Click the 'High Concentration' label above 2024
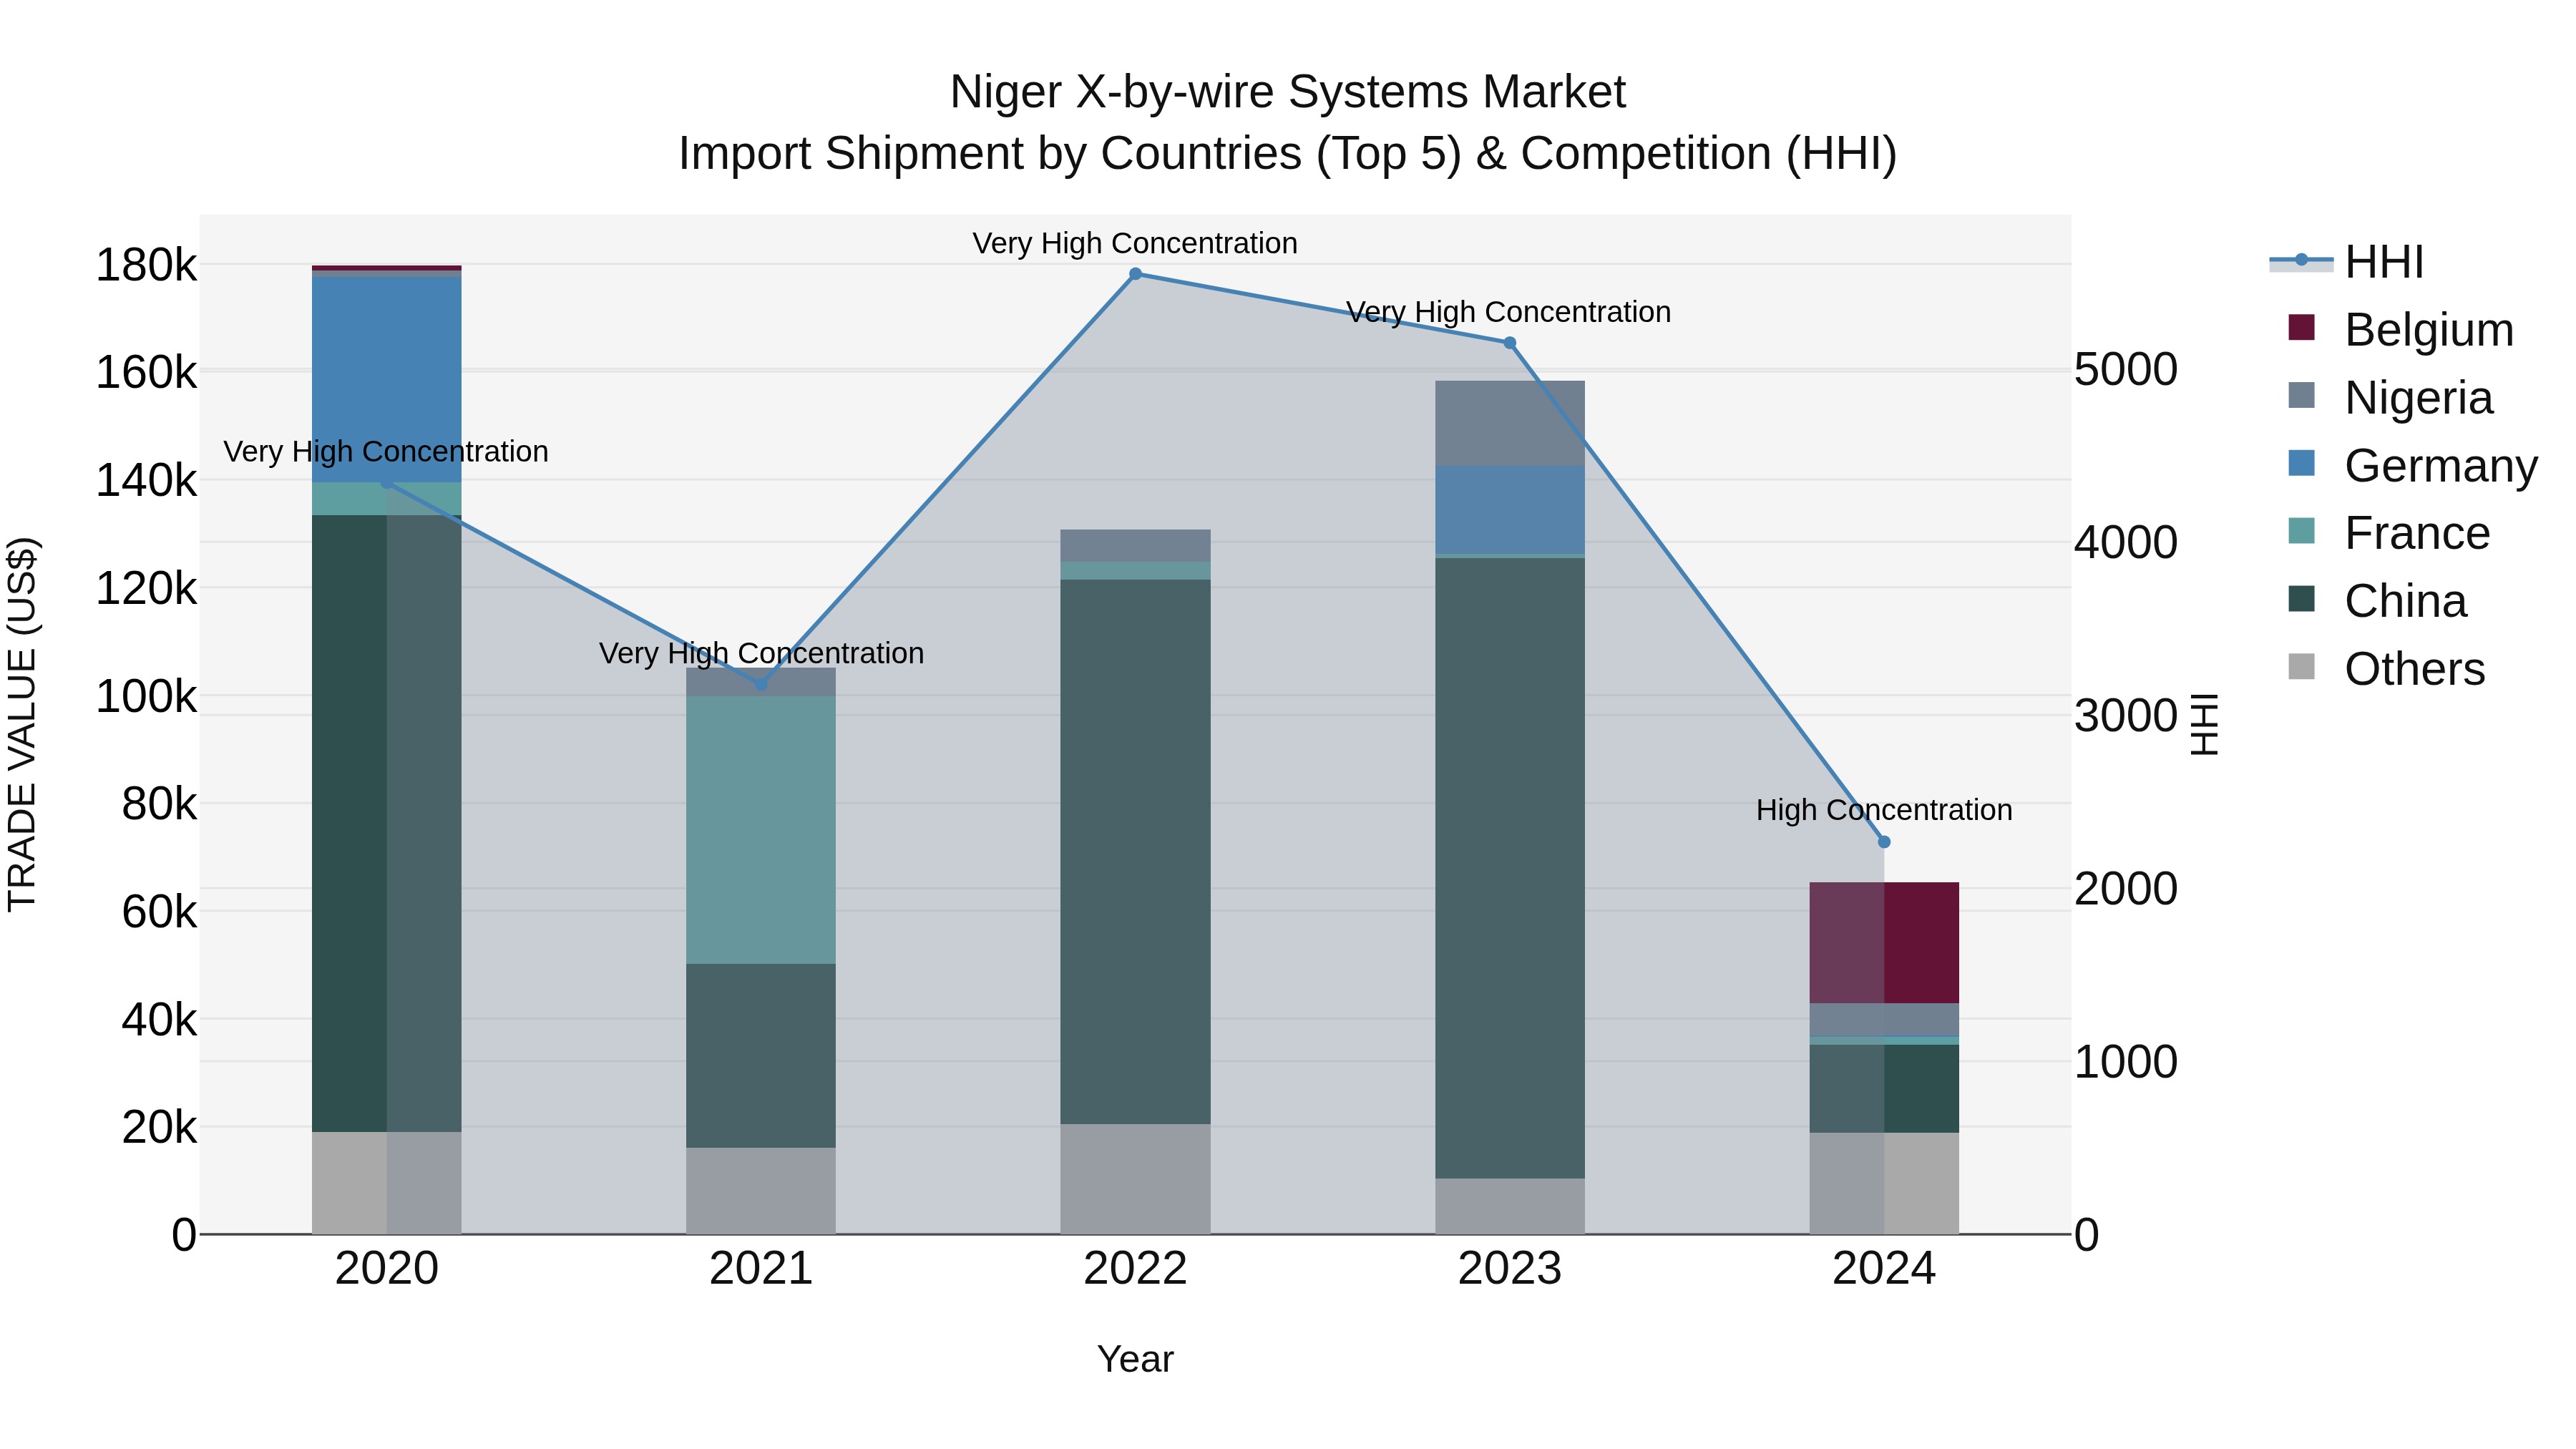This screenshot has width=2576, height=1449. click(x=1884, y=810)
